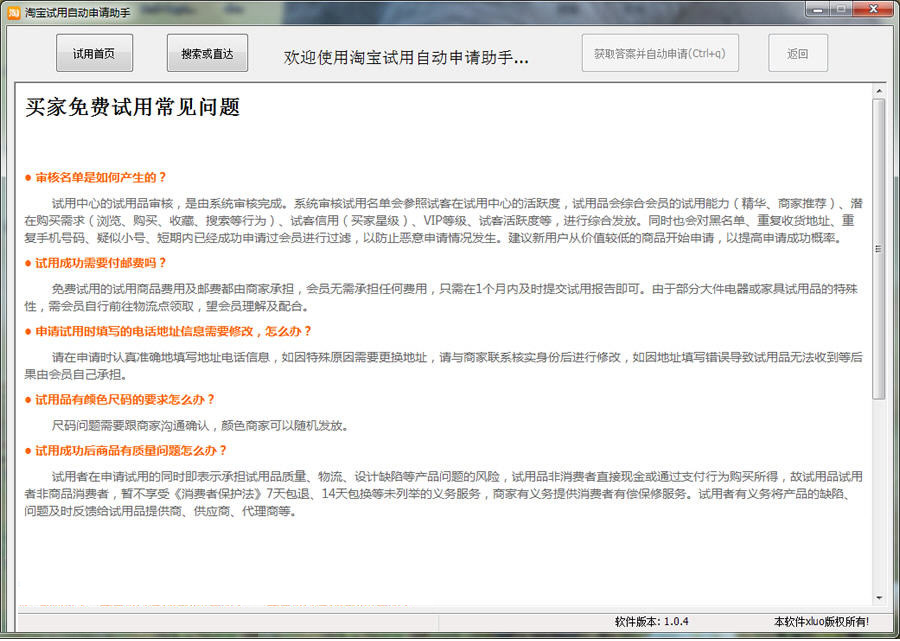900x641 pixels.
Task: Click the 欢迎使用淘宝试用自动申请助手 label
Action: click(406, 57)
